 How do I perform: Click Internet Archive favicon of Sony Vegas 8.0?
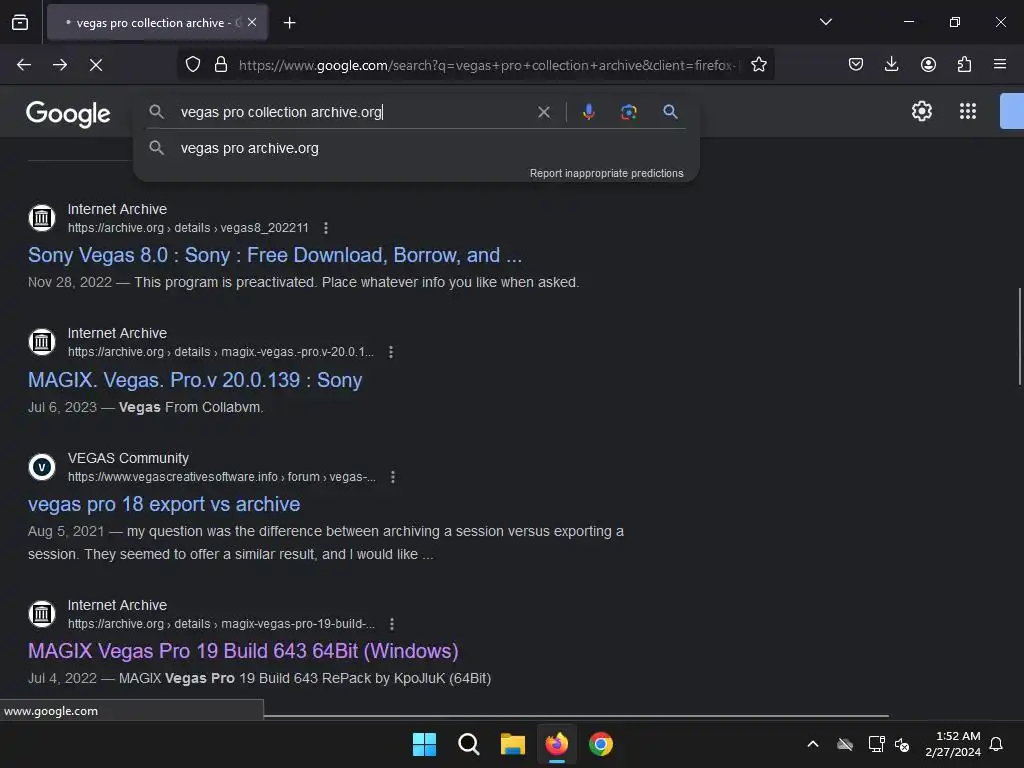click(x=42, y=217)
